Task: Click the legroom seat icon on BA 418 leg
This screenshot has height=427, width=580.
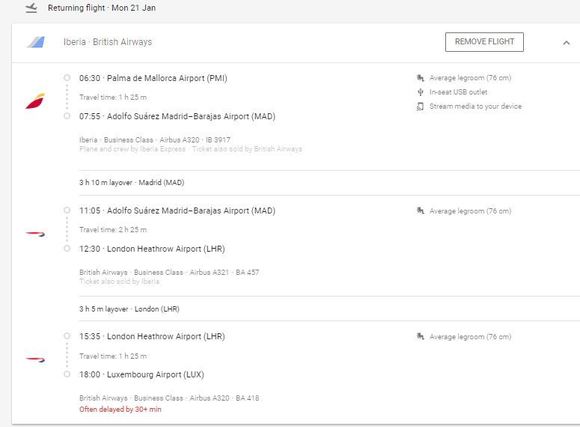Action: [x=420, y=336]
